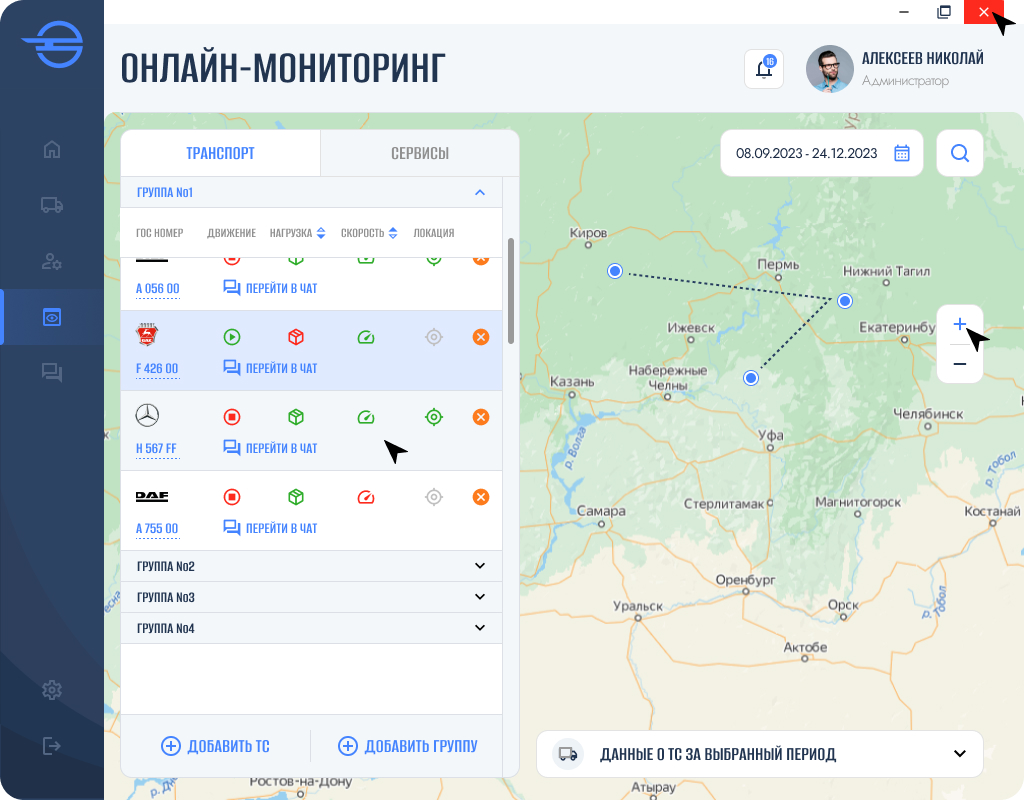Click the red speed icon for DAF A 755 00

[366, 496]
